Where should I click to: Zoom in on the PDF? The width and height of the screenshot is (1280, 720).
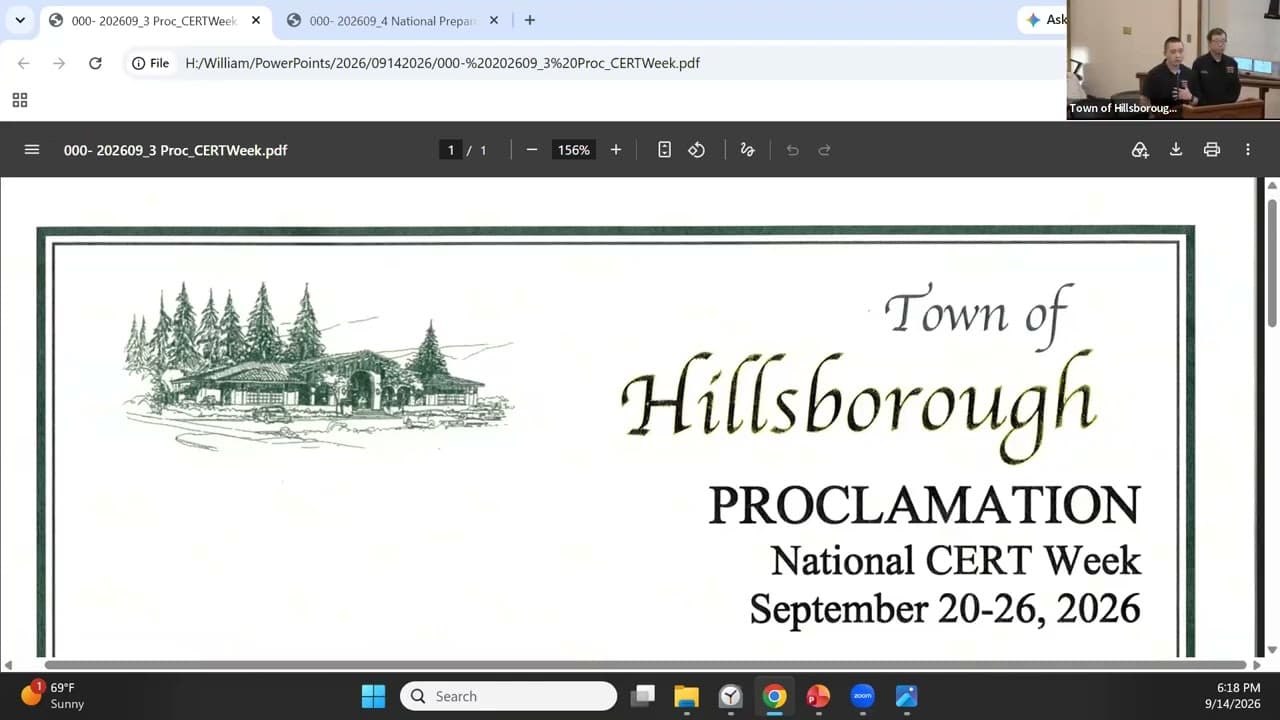[x=616, y=150]
